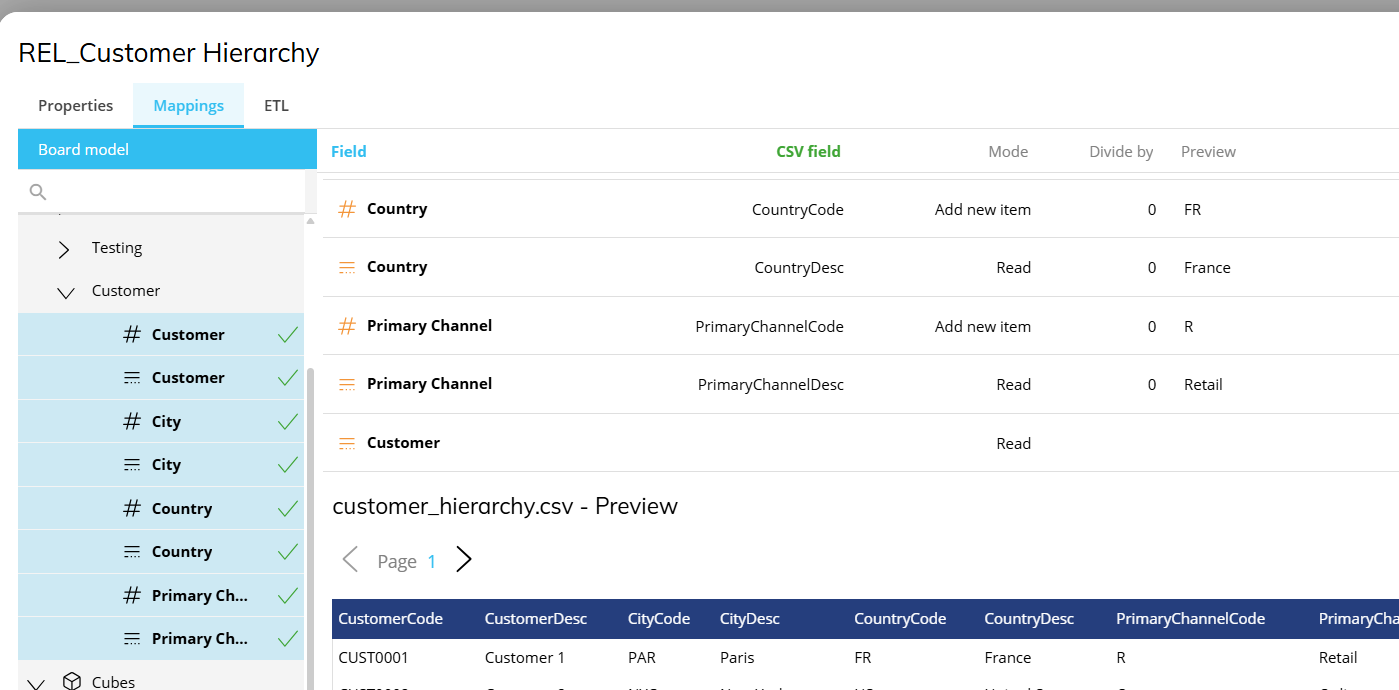Select Customer description item in tree

[x=161, y=378]
